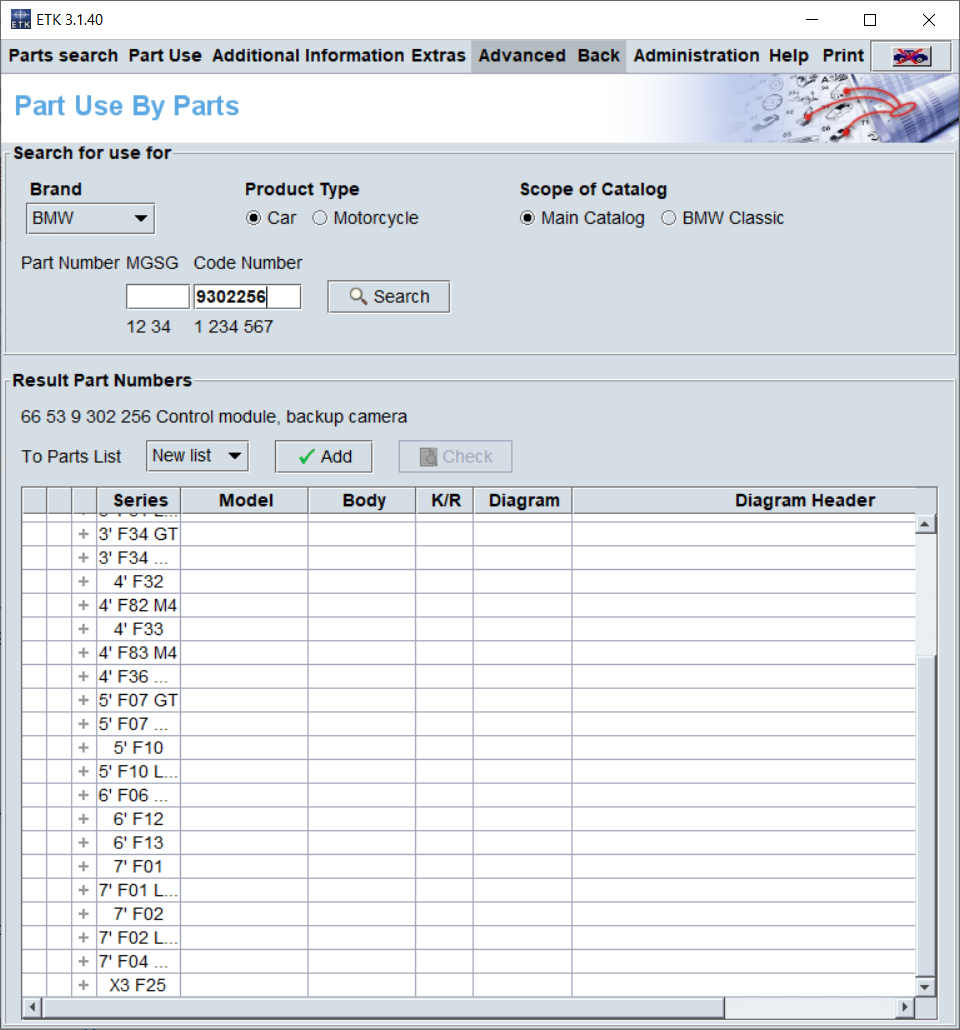Viewport: 960px width, 1030px height.
Task: Click the Diagram column header
Action: point(524,501)
